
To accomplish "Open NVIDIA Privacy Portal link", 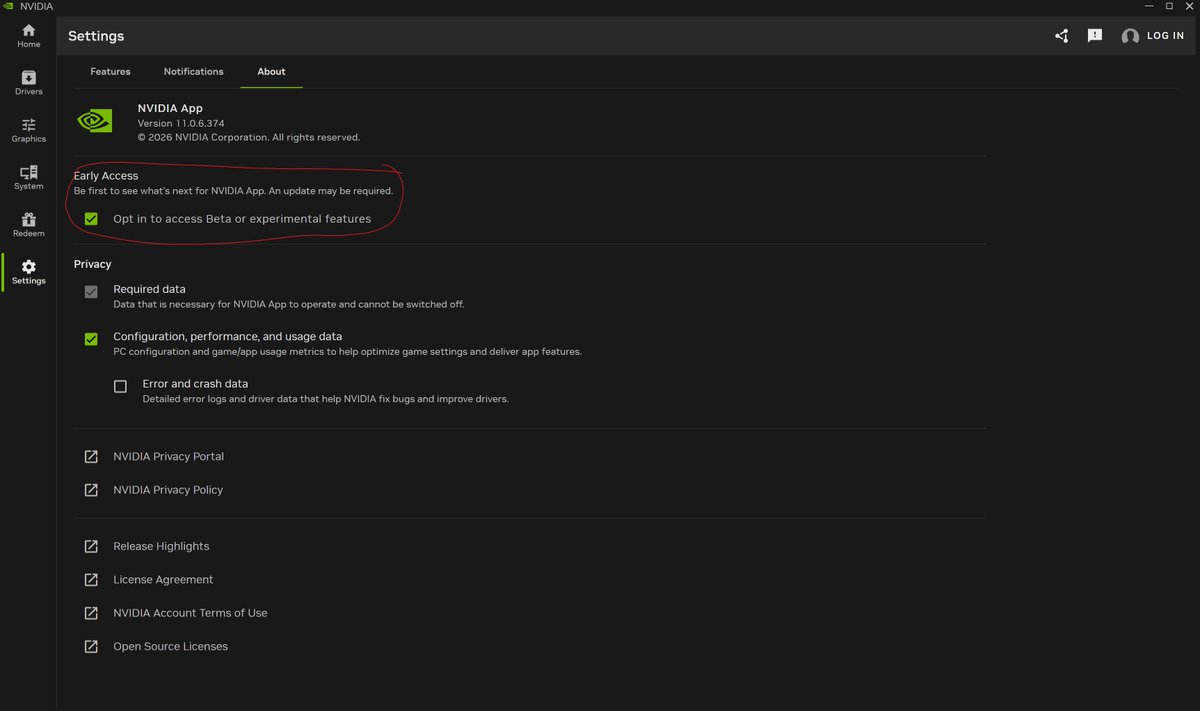I will [x=168, y=457].
